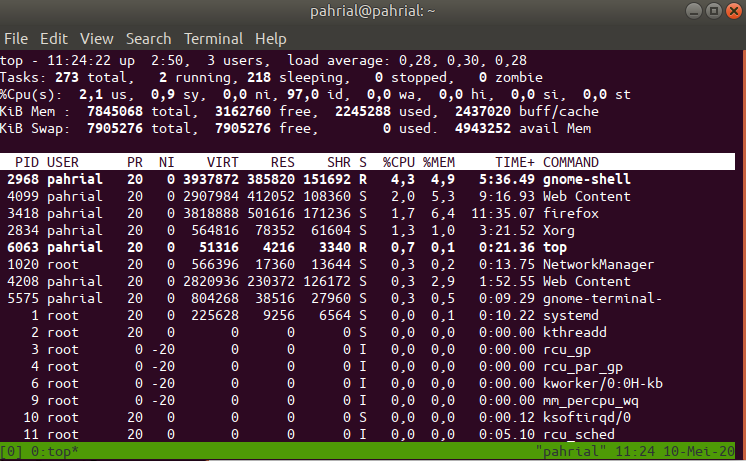
Task: Click the RES column header
Action: (283, 162)
